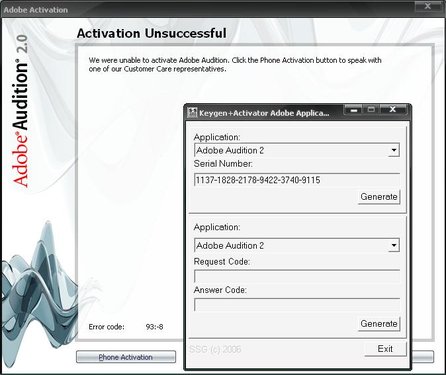Click the Serial Number field

click(297, 180)
